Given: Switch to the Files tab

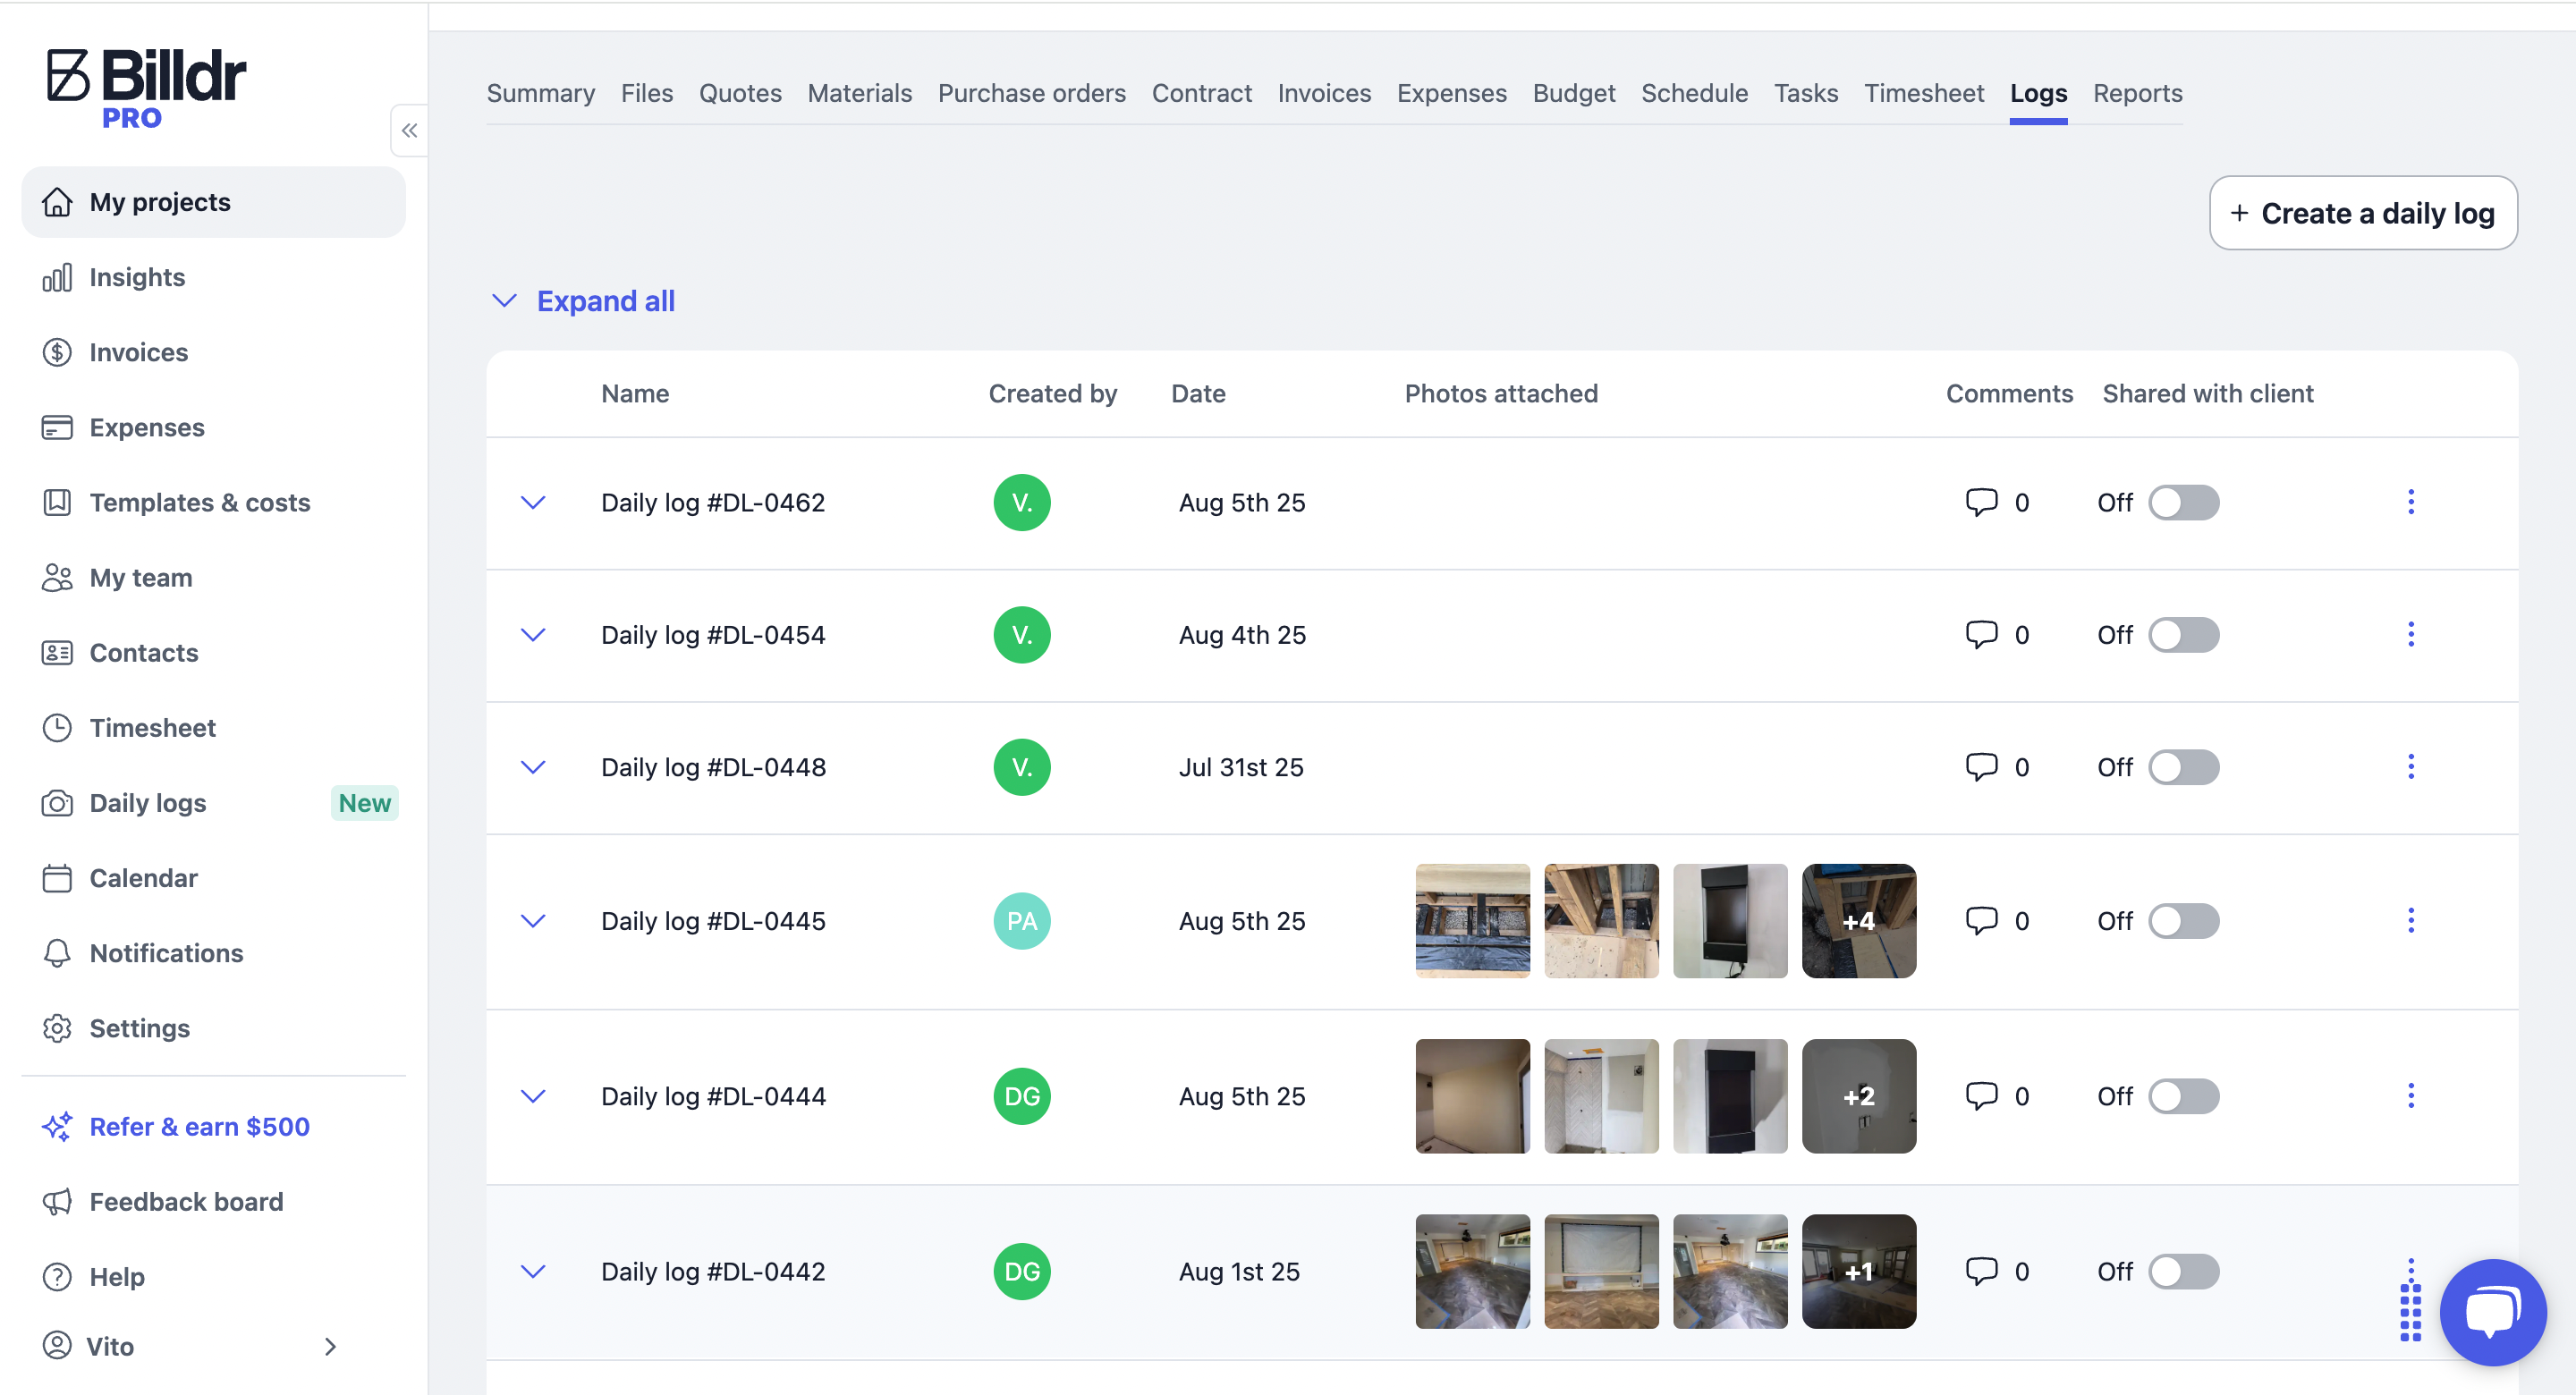Looking at the screenshot, I should [x=646, y=93].
